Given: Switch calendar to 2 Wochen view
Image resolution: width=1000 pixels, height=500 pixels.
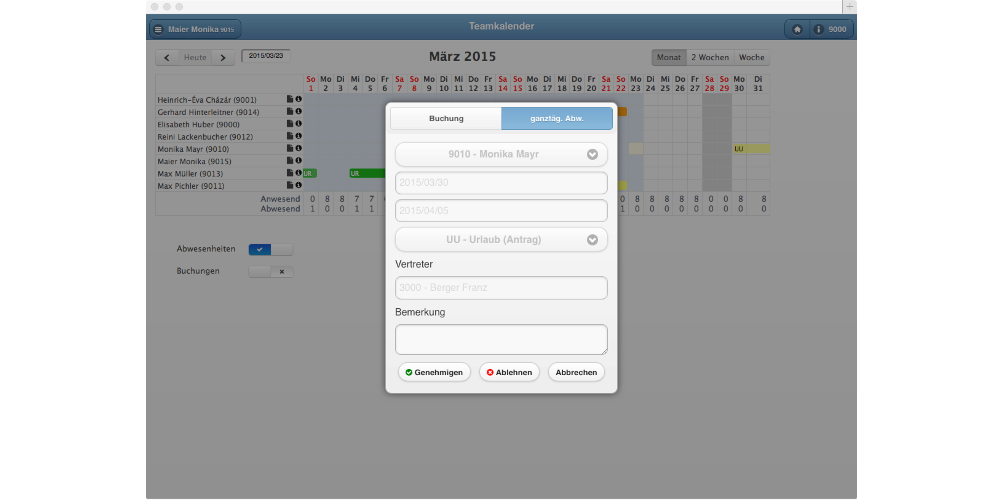Looking at the screenshot, I should [710, 58].
